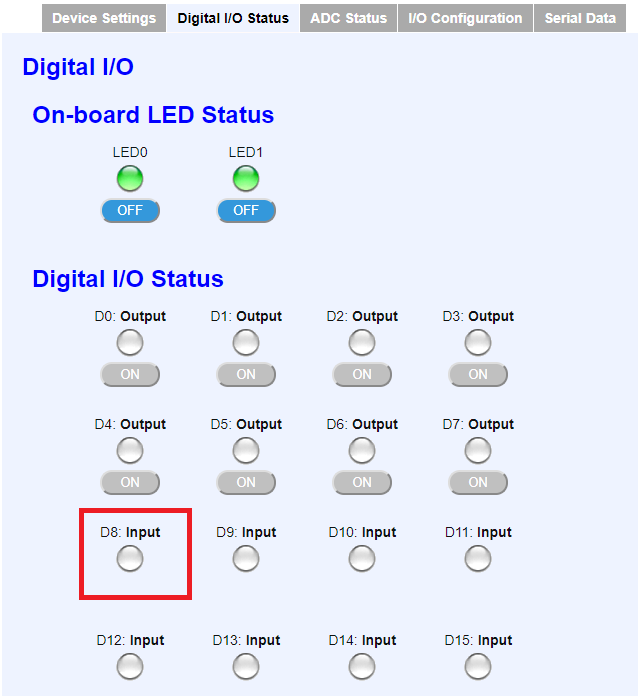Go to the Serial Data tab
Viewport: 638px width, 696px height.
[x=580, y=18]
